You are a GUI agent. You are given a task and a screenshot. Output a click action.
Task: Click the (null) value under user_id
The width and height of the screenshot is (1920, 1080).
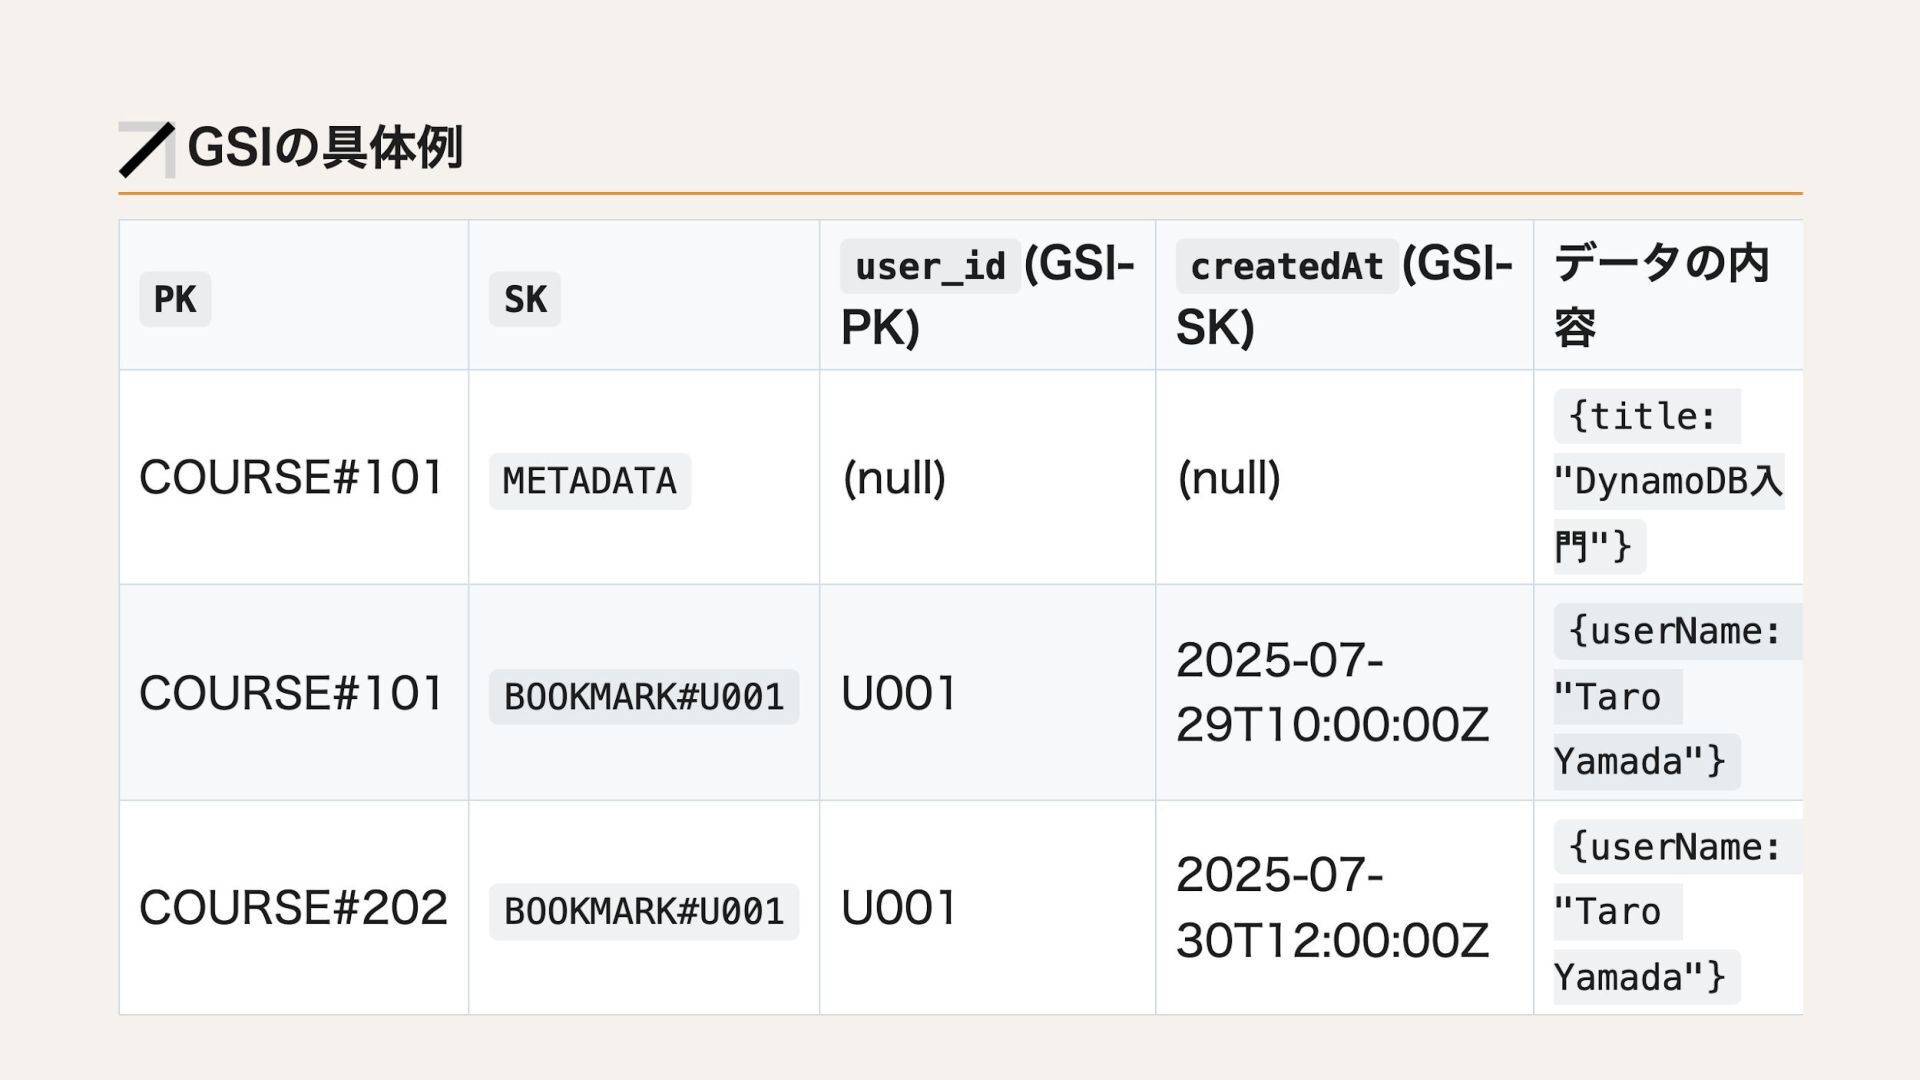(x=894, y=478)
